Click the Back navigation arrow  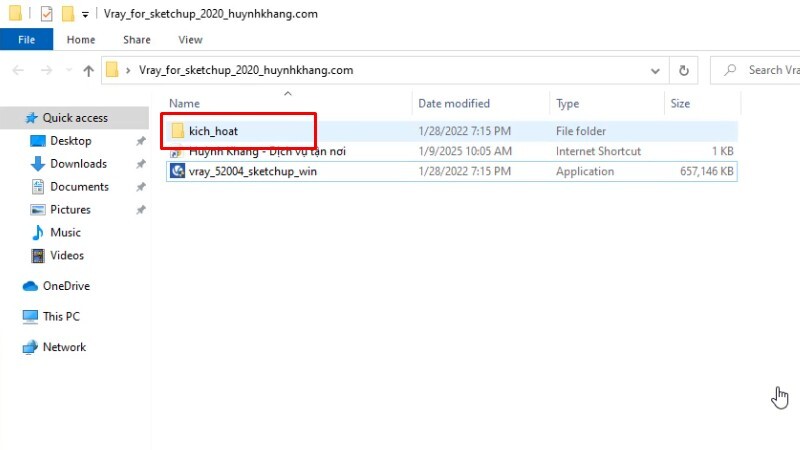[18, 70]
